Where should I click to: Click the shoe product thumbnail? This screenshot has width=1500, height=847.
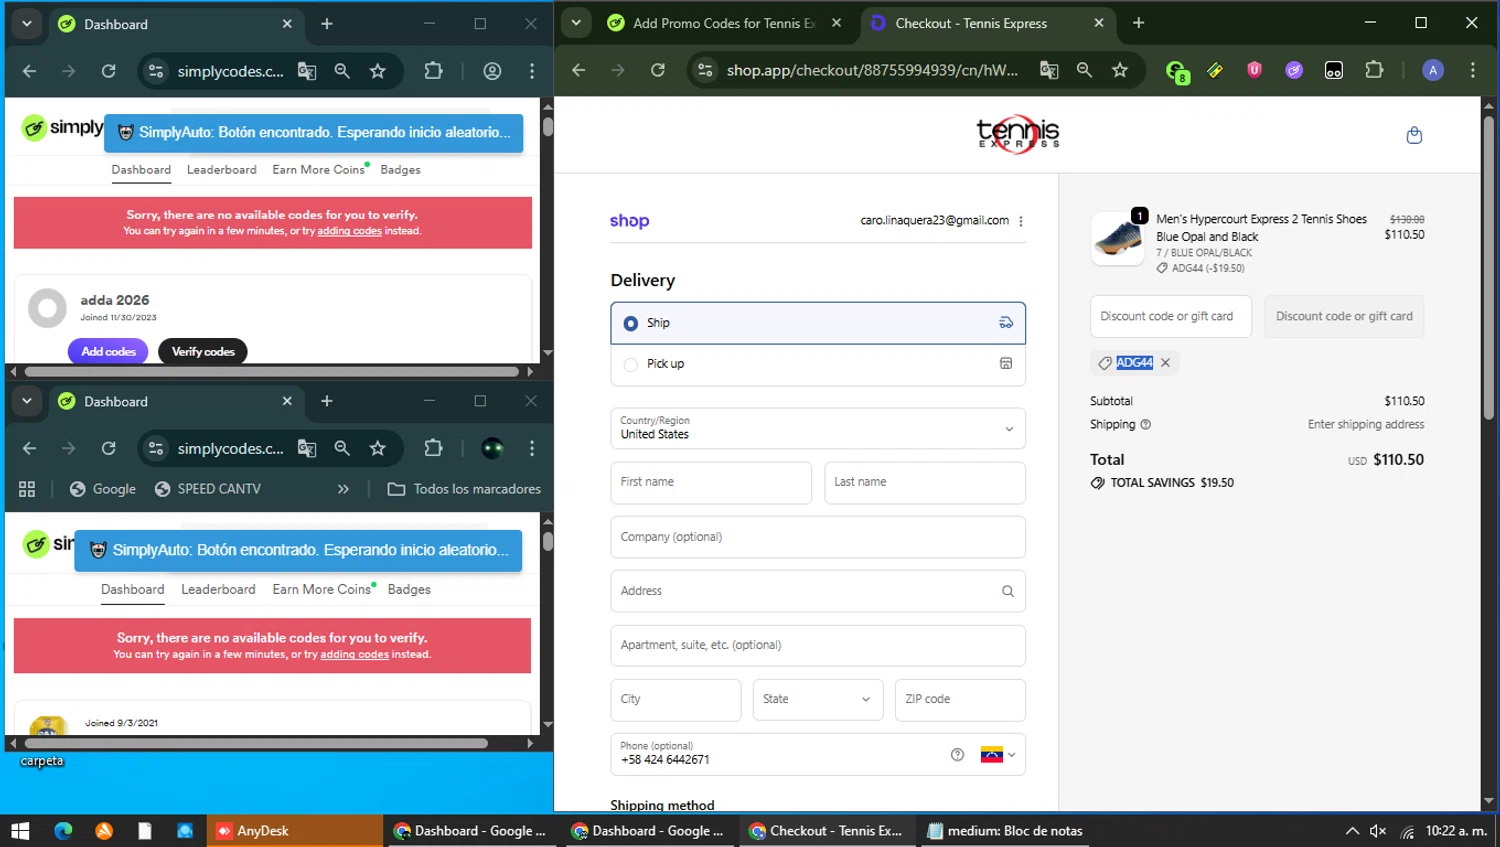click(x=1118, y=239)
